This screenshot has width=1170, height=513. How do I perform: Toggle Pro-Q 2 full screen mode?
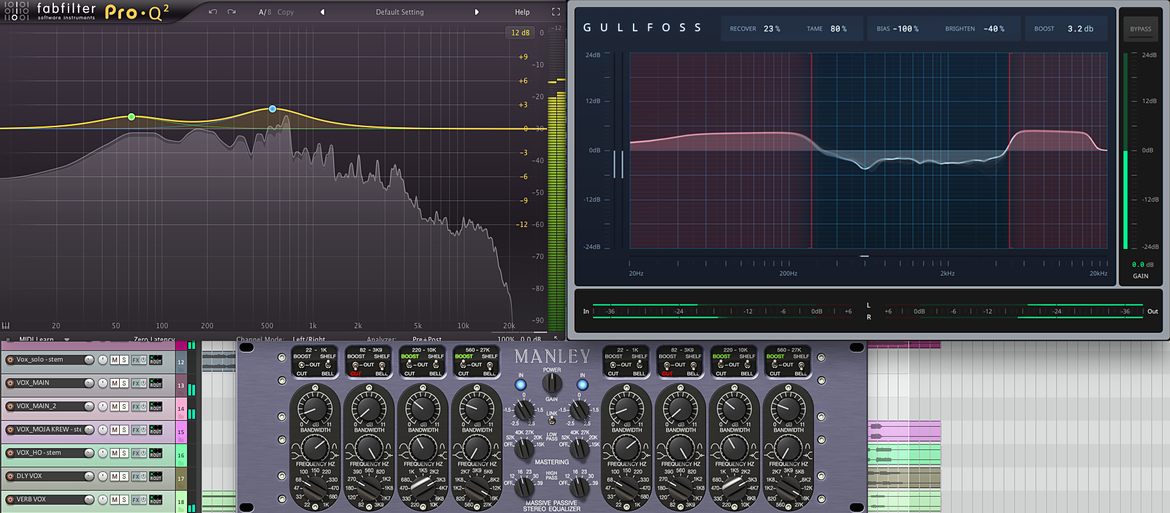click(x=556, y=12)
